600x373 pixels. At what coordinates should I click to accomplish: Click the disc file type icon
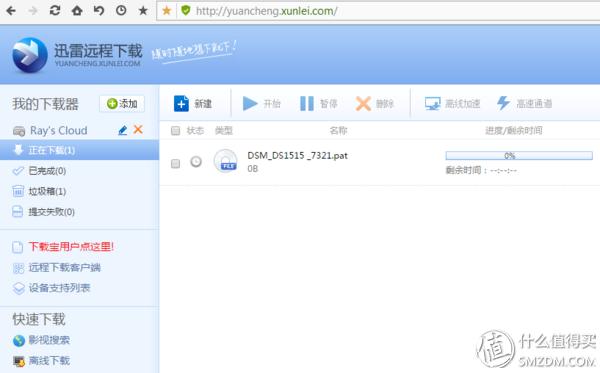(x=225, y=161)
